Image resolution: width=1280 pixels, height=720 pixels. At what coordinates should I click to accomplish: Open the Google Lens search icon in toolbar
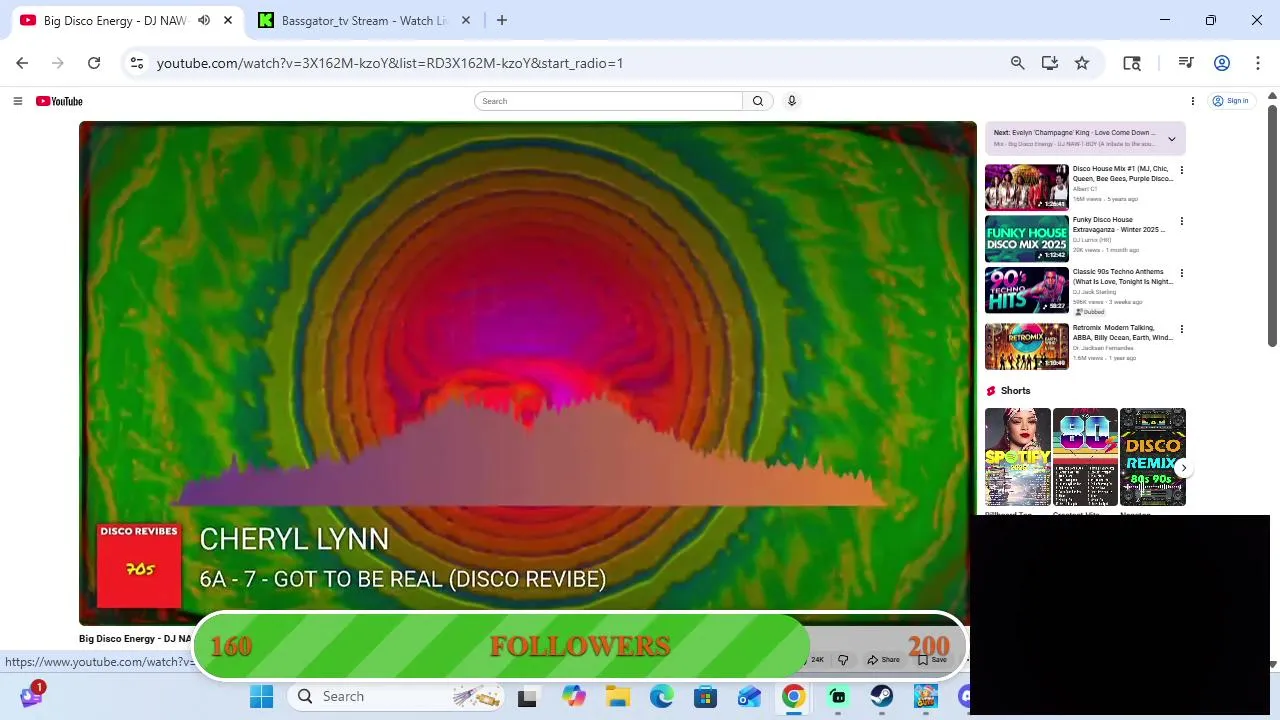(x=1132, y=63)
